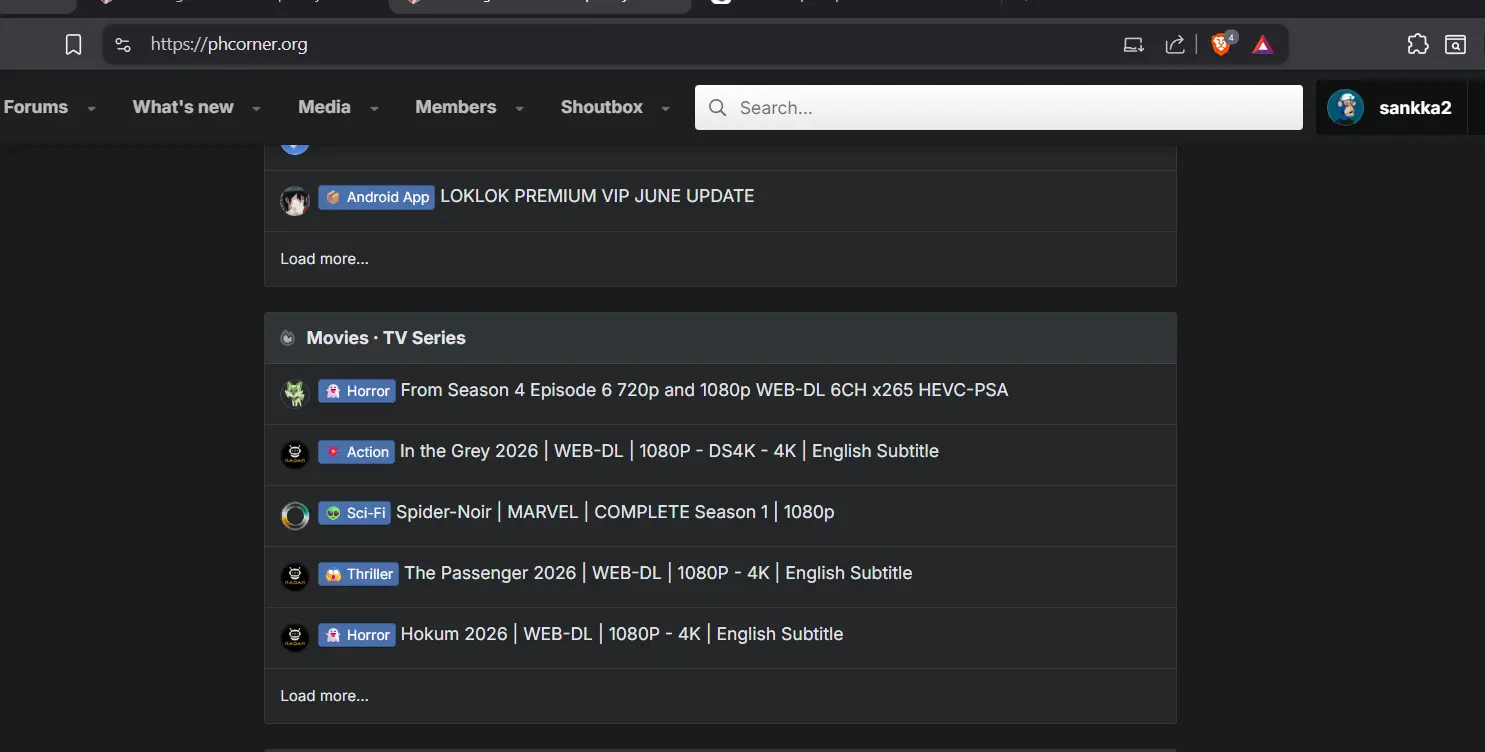Screen dimensions: 1485x752
Task: Click the Android App prefix tag
Action: pos(377,197)
